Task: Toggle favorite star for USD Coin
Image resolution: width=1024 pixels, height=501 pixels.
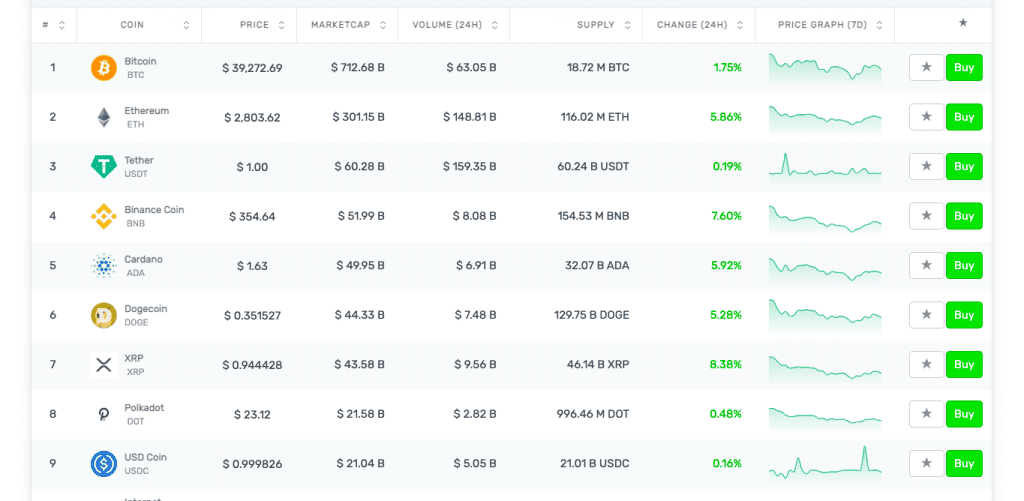Action: pyautogui.click(x=926, y=464)
